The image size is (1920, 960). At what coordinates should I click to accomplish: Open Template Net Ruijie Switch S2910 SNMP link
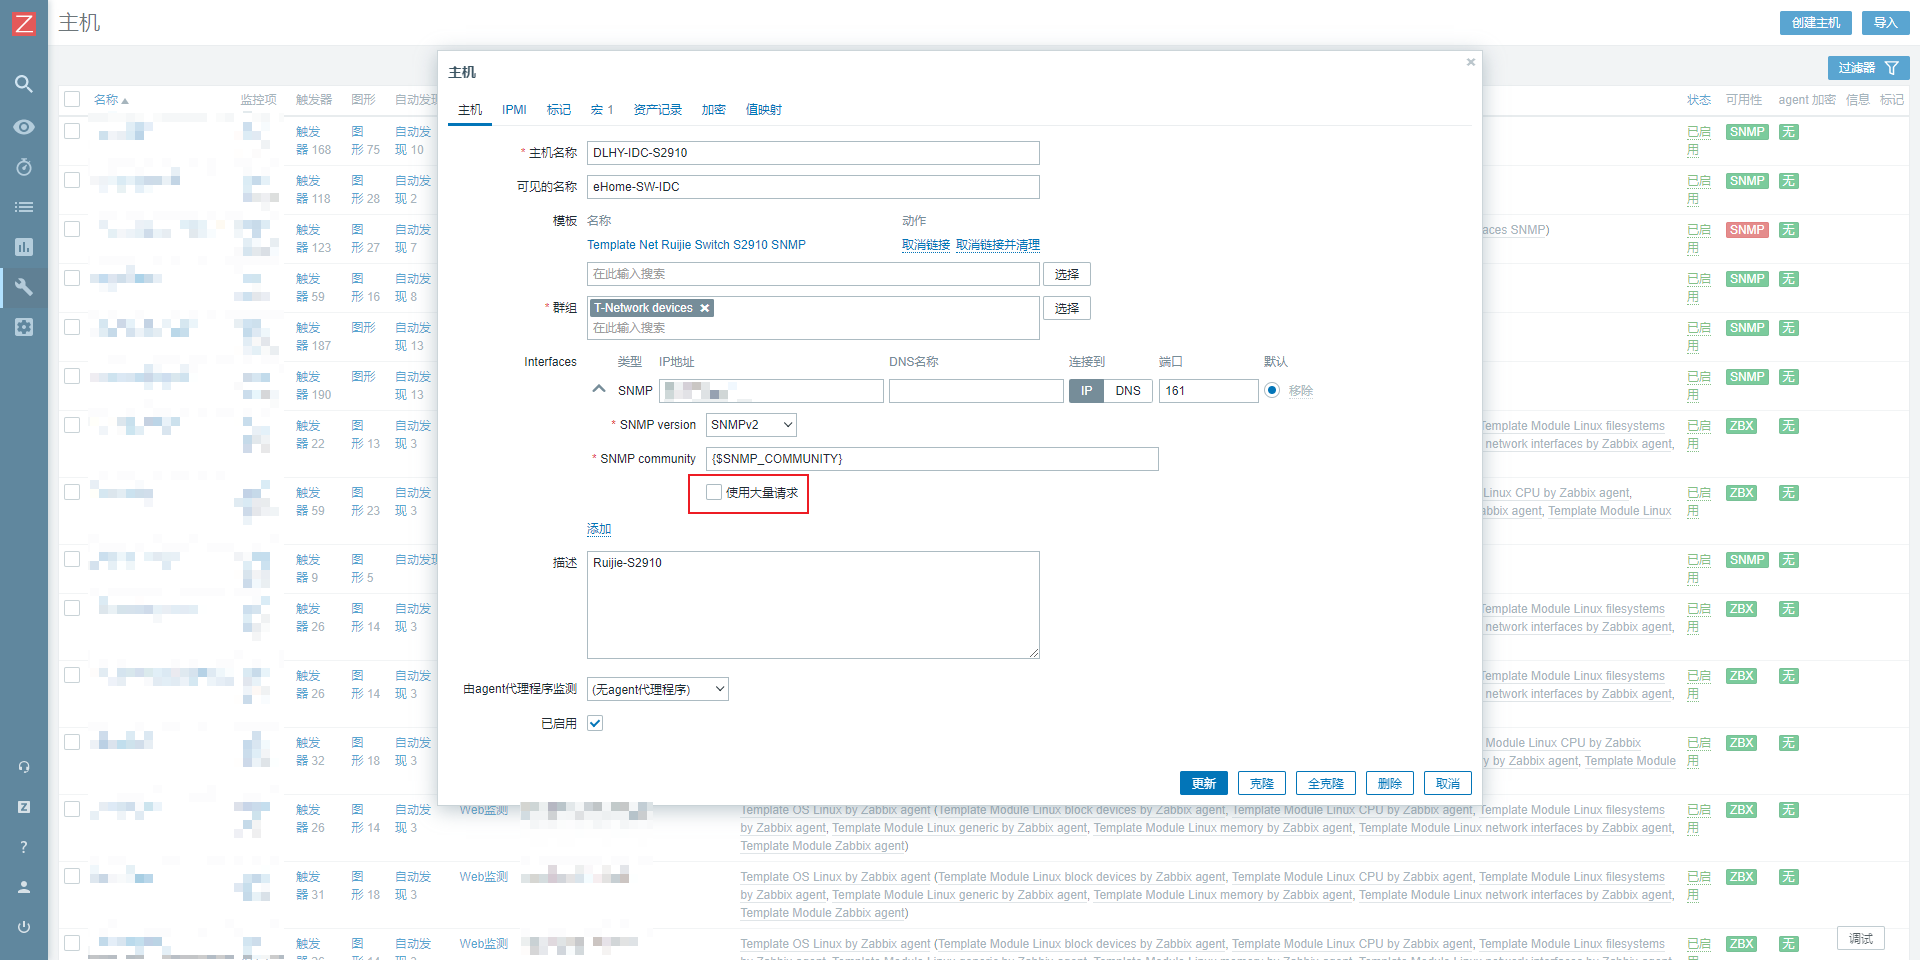pos(696,245)
